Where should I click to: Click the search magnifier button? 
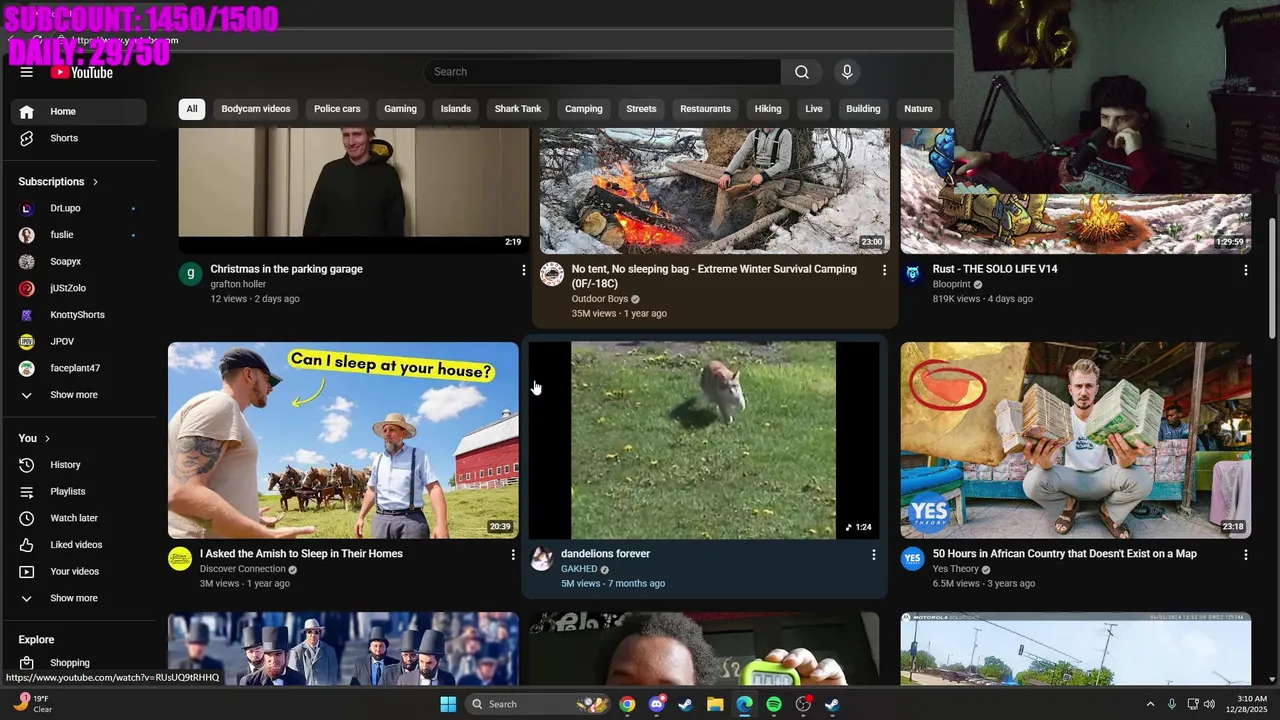pos(802,72)
